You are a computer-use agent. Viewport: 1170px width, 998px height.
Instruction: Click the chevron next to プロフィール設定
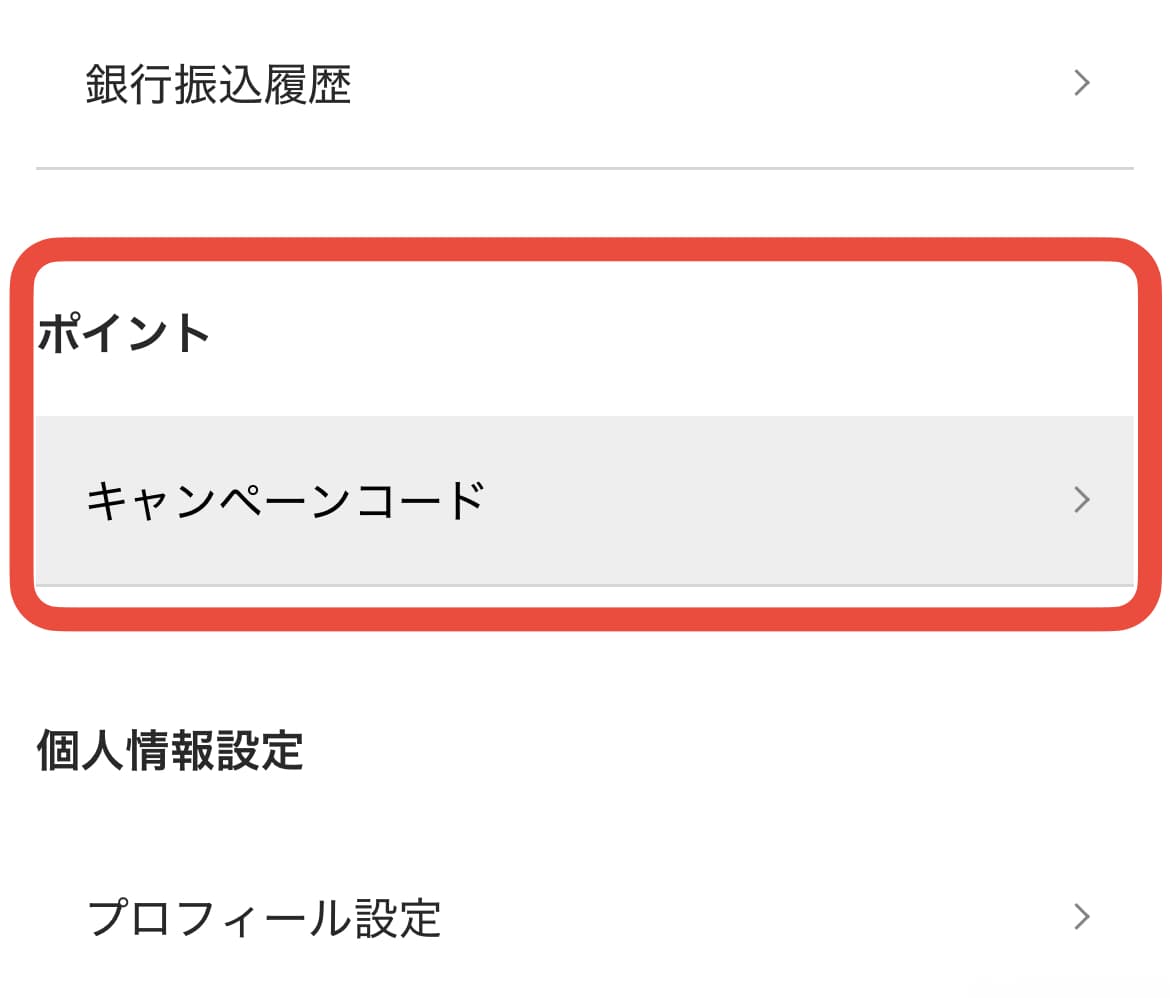tap(1081, 916)
